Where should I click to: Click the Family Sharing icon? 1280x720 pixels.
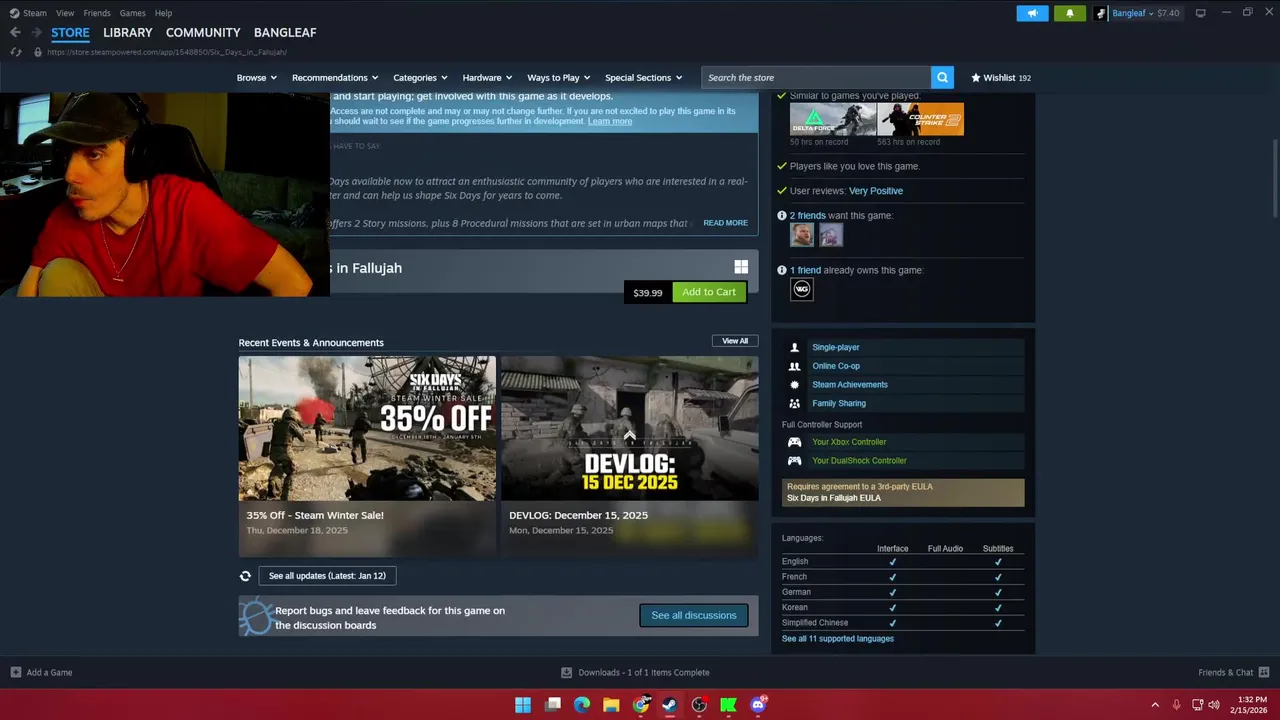795,404
